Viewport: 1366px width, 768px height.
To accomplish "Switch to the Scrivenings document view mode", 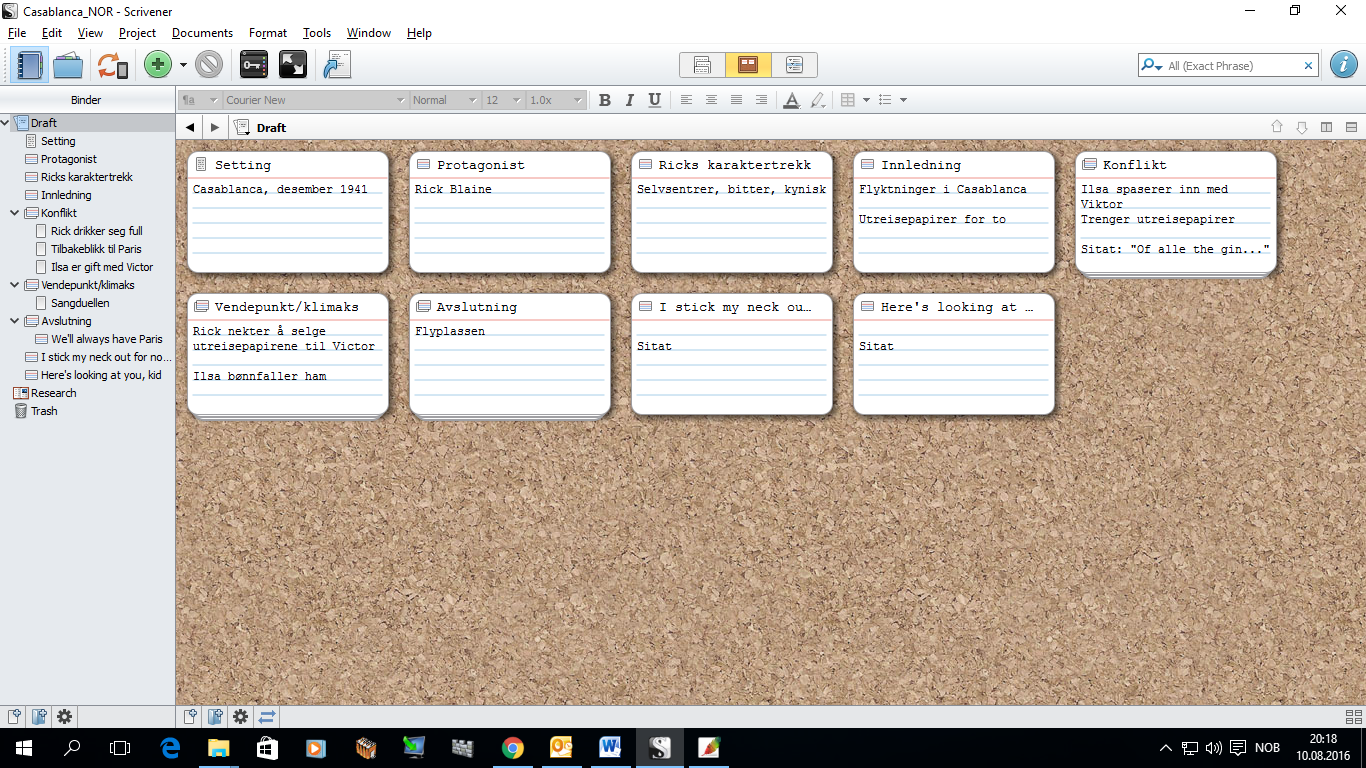I will (x=701, y=64).
